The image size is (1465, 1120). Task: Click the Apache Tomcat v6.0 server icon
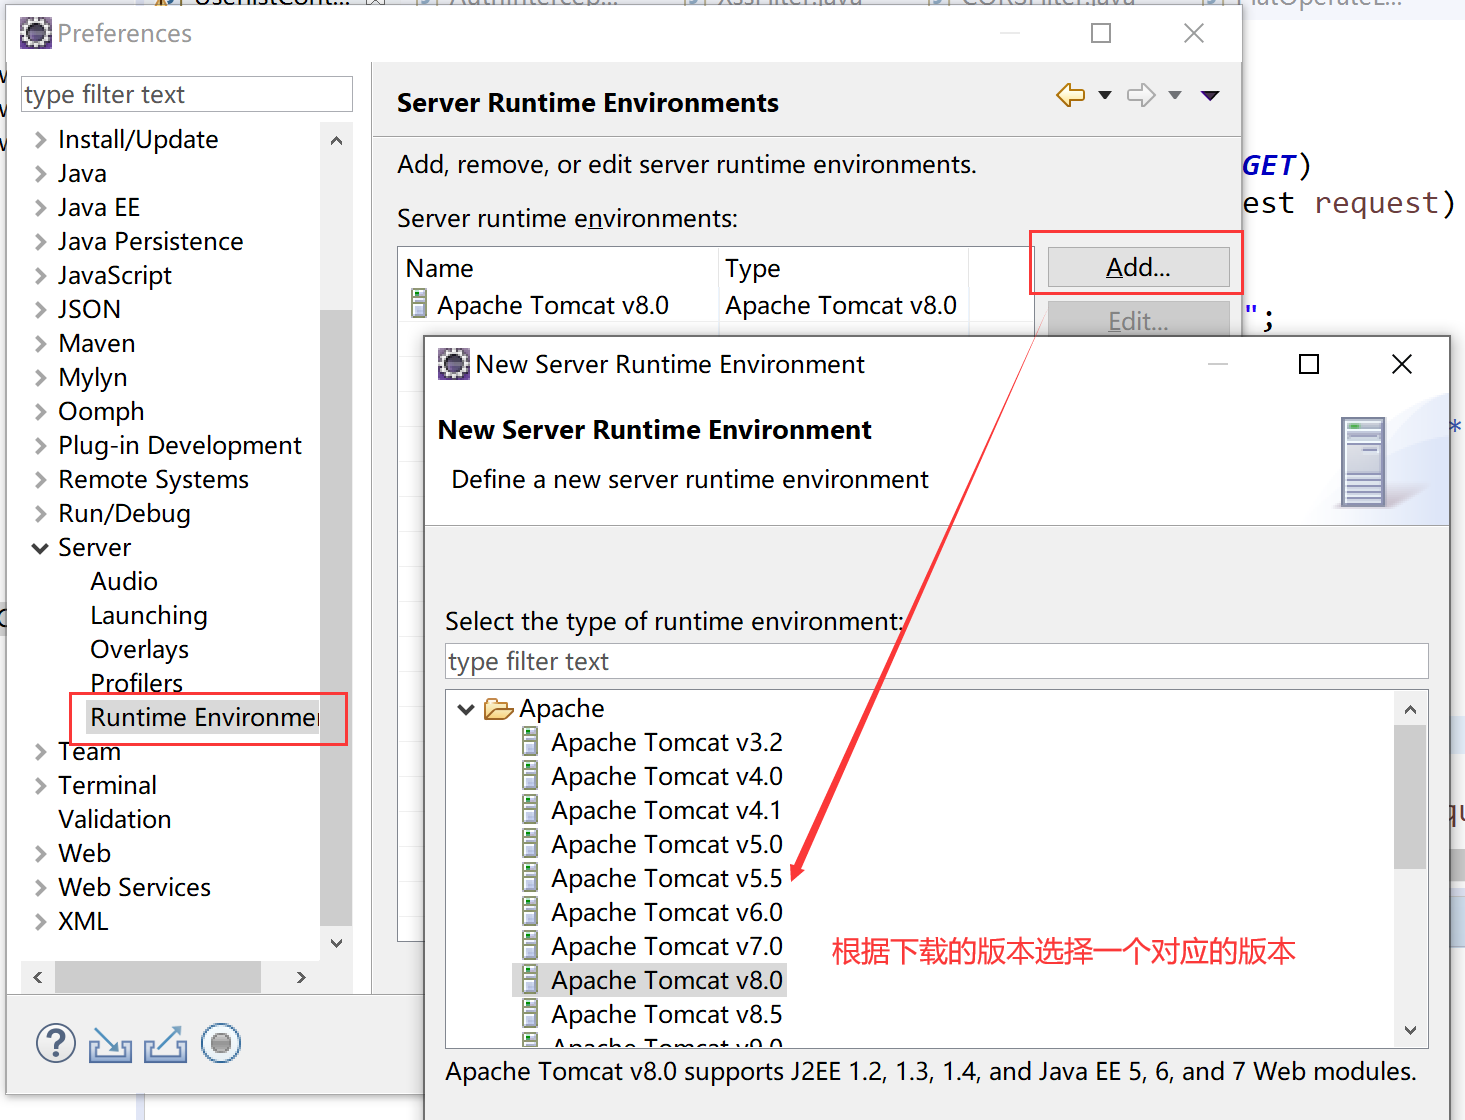pyautogui.click(x=531, y=912)
